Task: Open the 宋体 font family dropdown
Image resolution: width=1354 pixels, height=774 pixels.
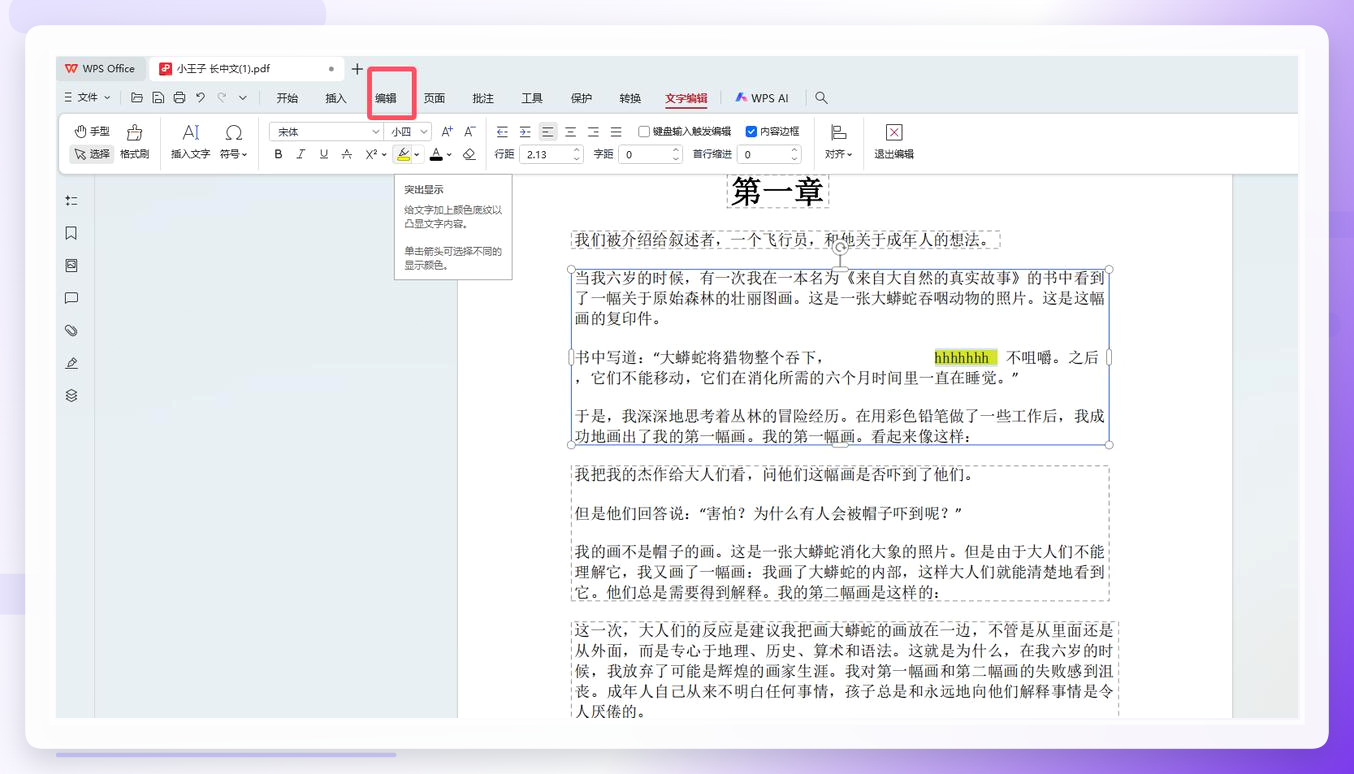Action: click(x=325, y=131)
